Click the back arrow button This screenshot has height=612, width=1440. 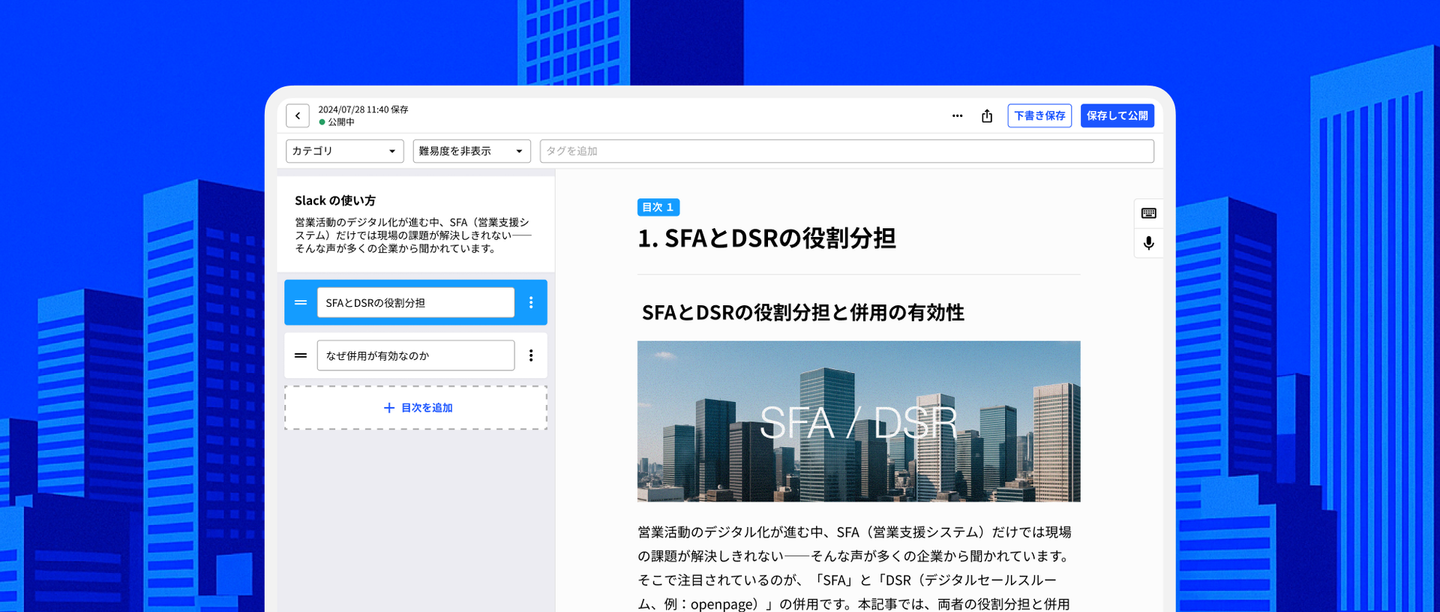coord(297,116)
